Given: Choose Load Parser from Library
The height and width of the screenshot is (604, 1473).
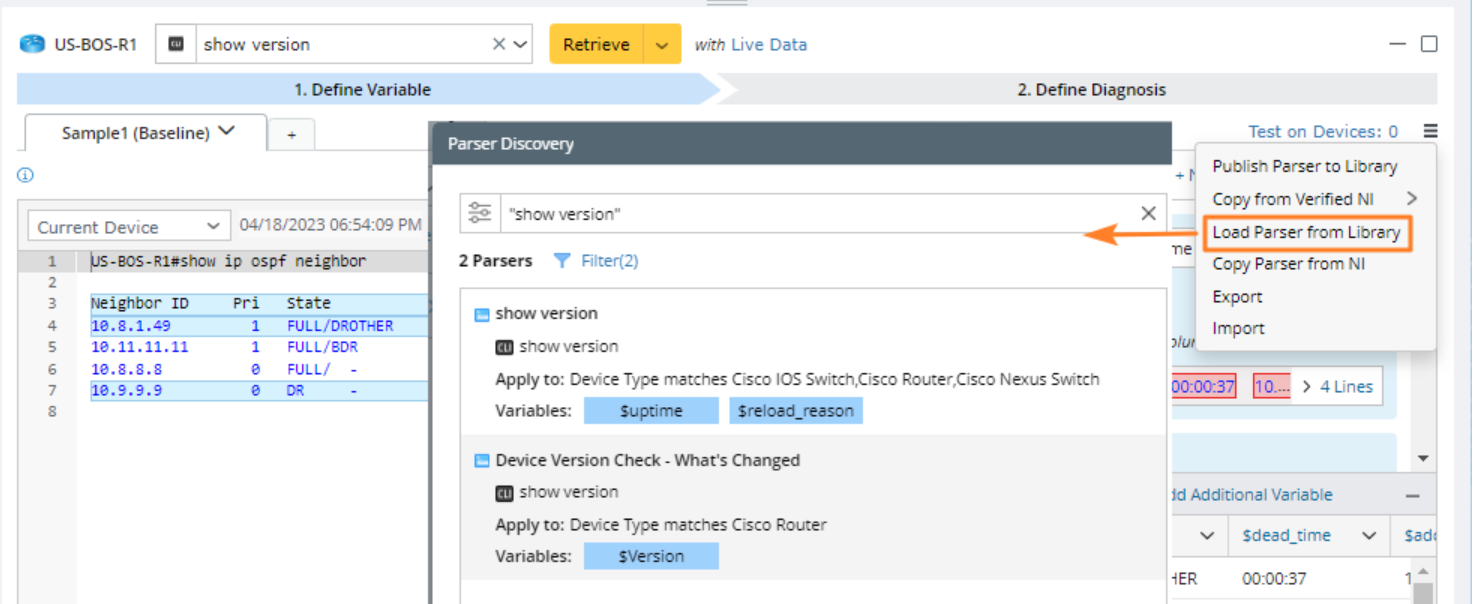Looking at the screenshot, I should pyautogui.click(x=1306, y=232).
